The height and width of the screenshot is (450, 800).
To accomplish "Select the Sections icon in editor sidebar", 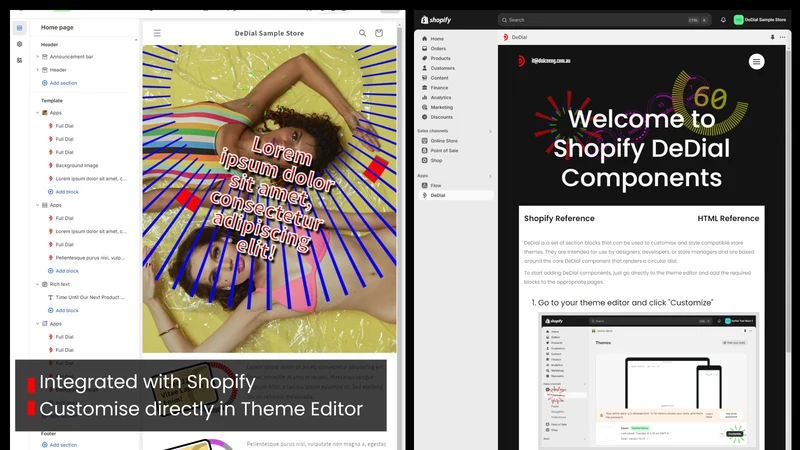I will click(19, 28).
